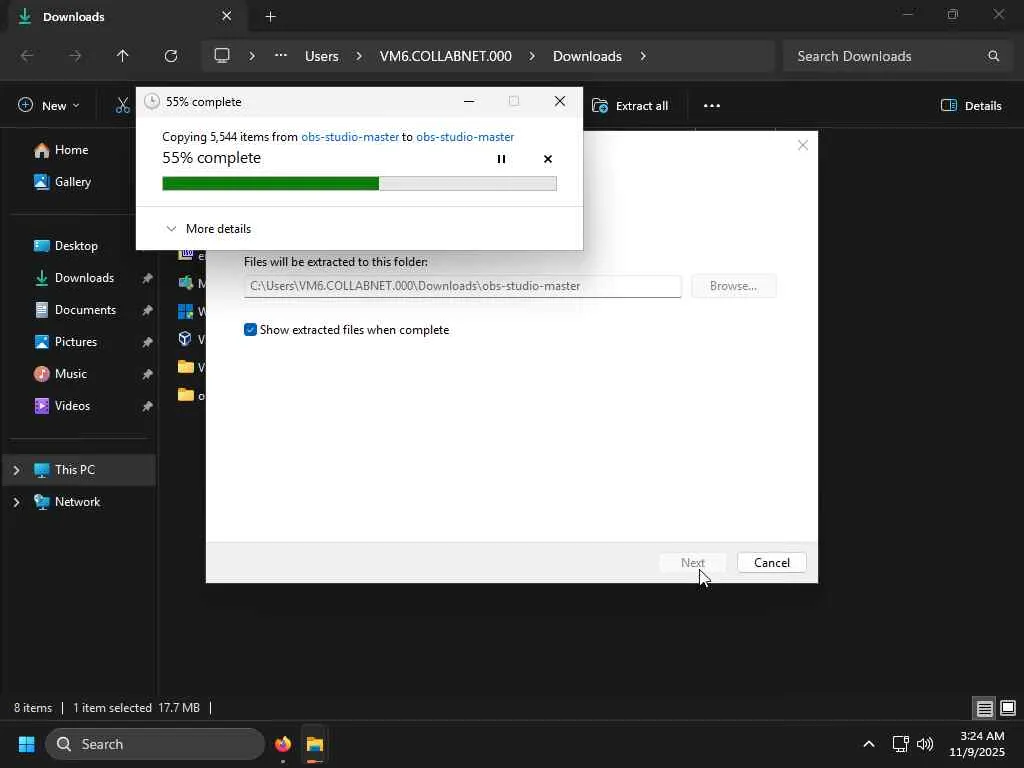Expand chevron after Downloads breadcrumb

click(x=643, y=56)
